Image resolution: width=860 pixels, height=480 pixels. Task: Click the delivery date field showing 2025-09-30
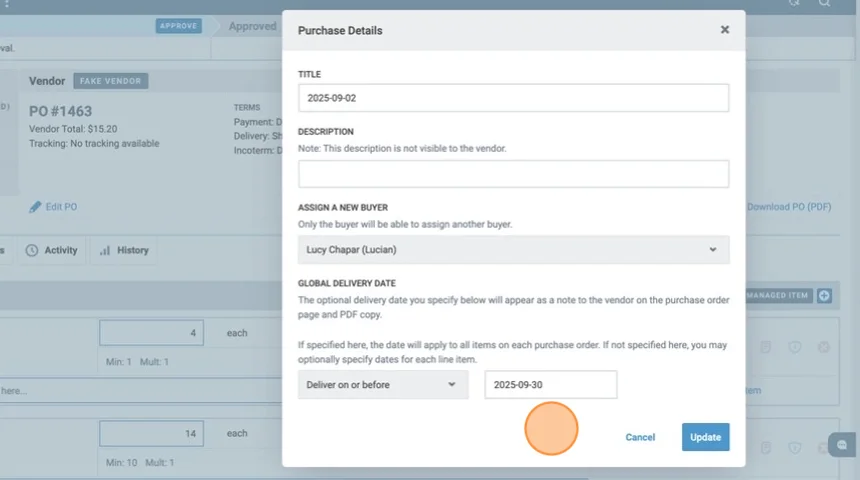[x=550, y=385]
